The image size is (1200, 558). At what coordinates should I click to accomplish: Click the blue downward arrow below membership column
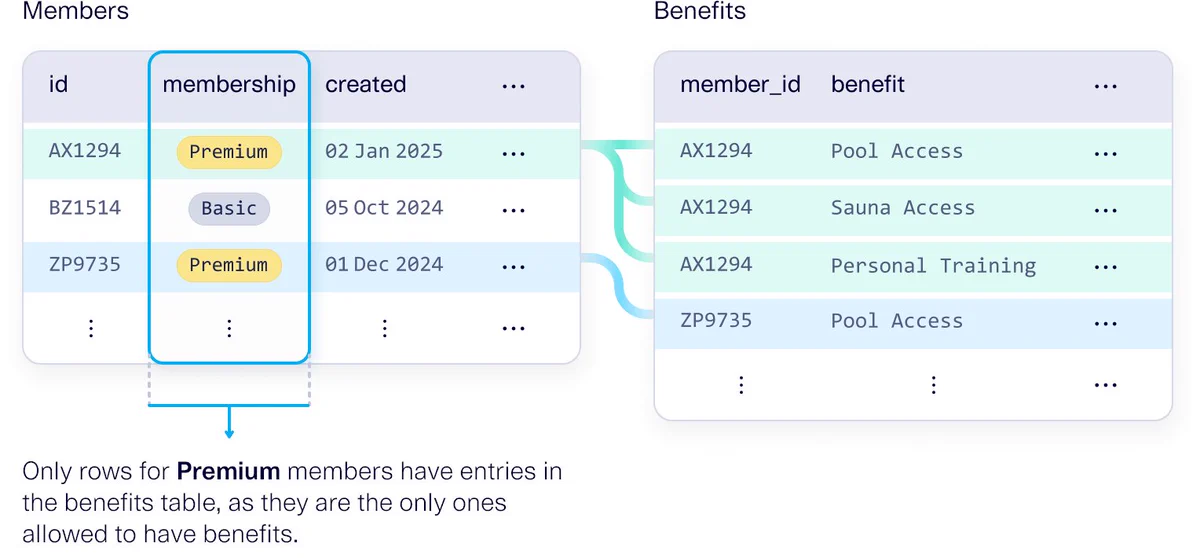(229, 423)
